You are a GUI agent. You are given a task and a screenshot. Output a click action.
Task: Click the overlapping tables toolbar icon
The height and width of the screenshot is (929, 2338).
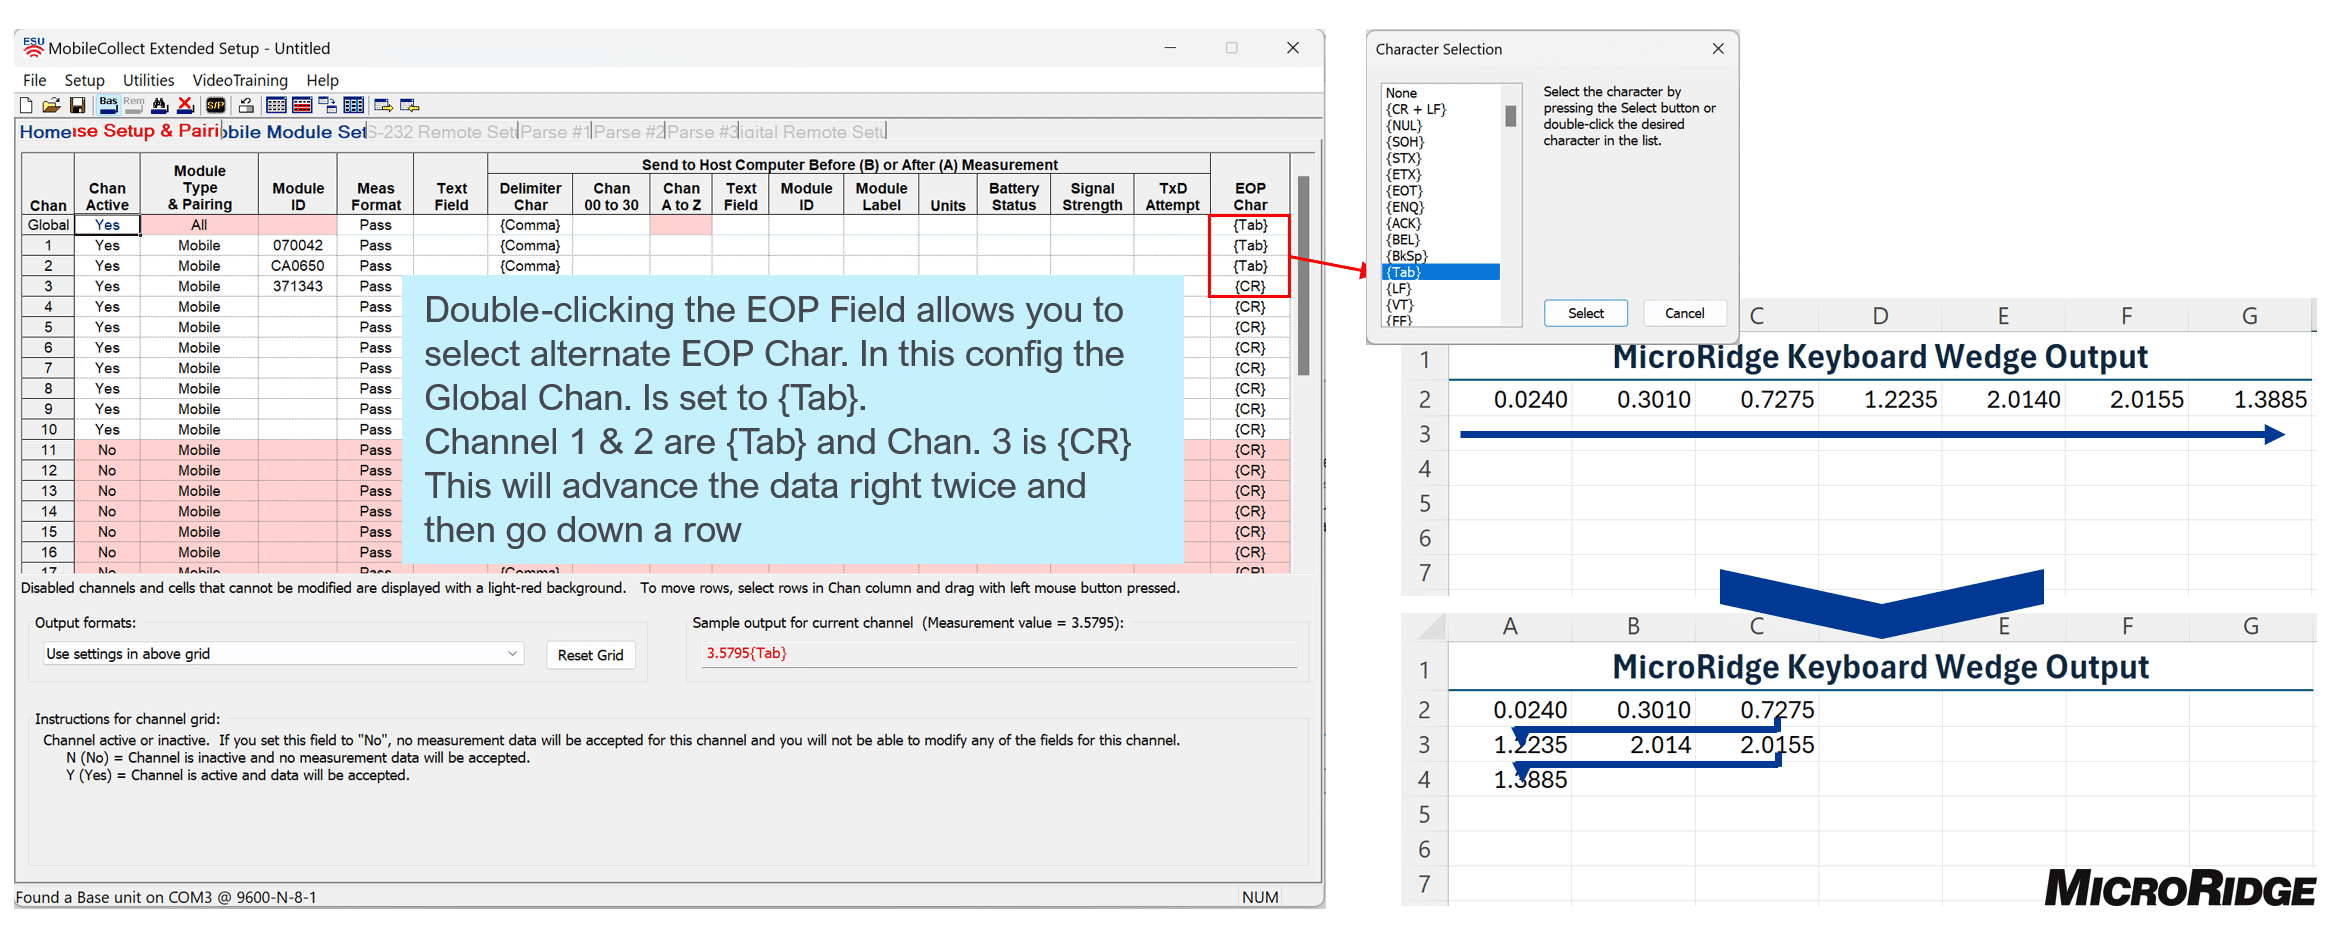[x=328, y=105]
